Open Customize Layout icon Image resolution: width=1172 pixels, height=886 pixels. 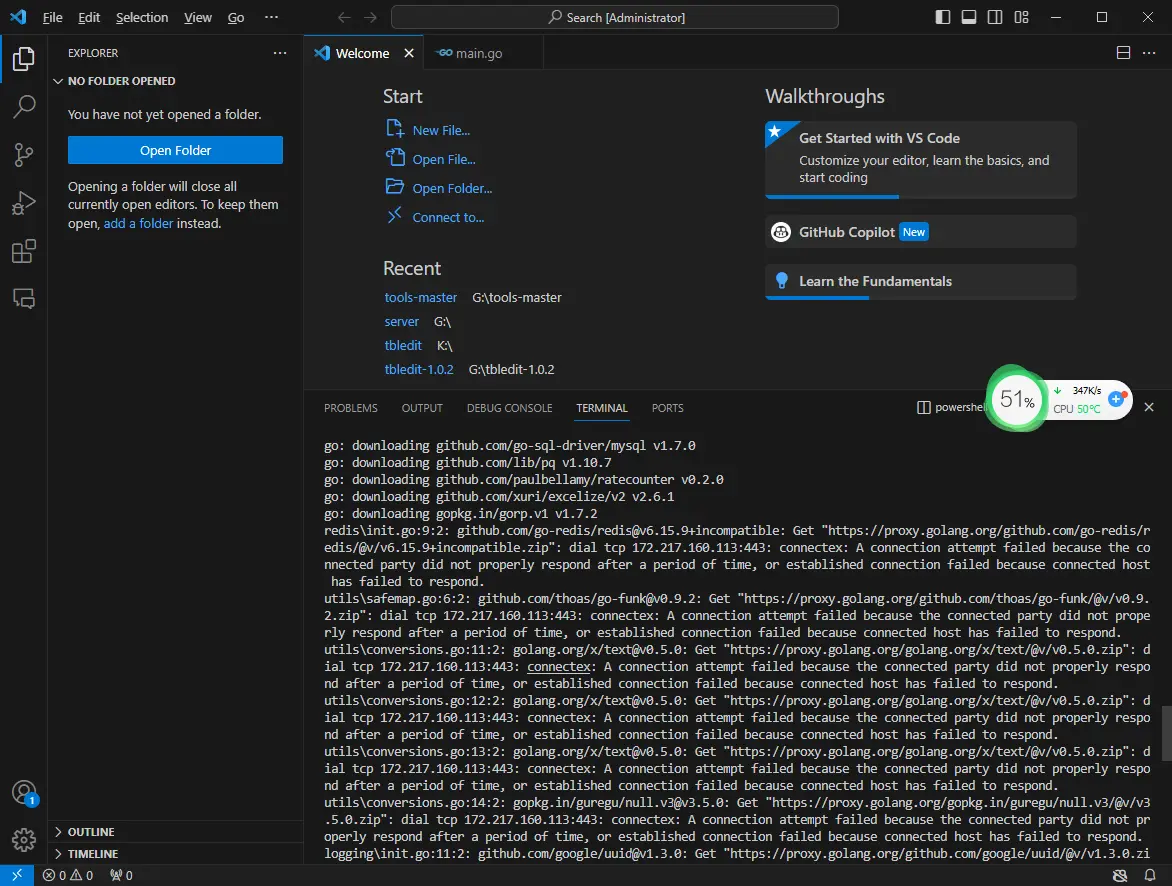pos(1021,17)
